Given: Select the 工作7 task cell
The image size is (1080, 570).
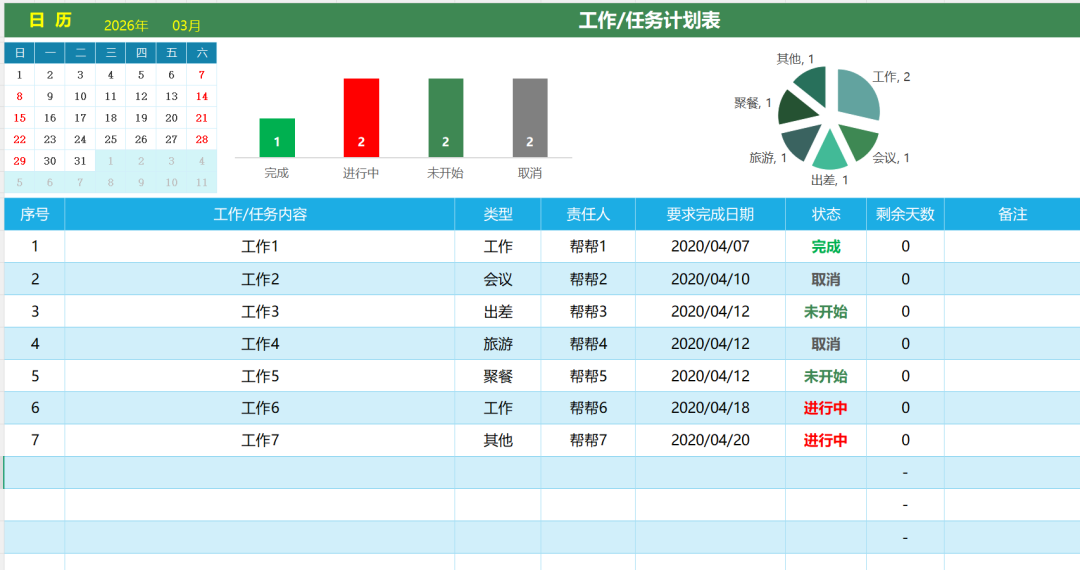Looking at the screenshot, I should pos(260,440).
